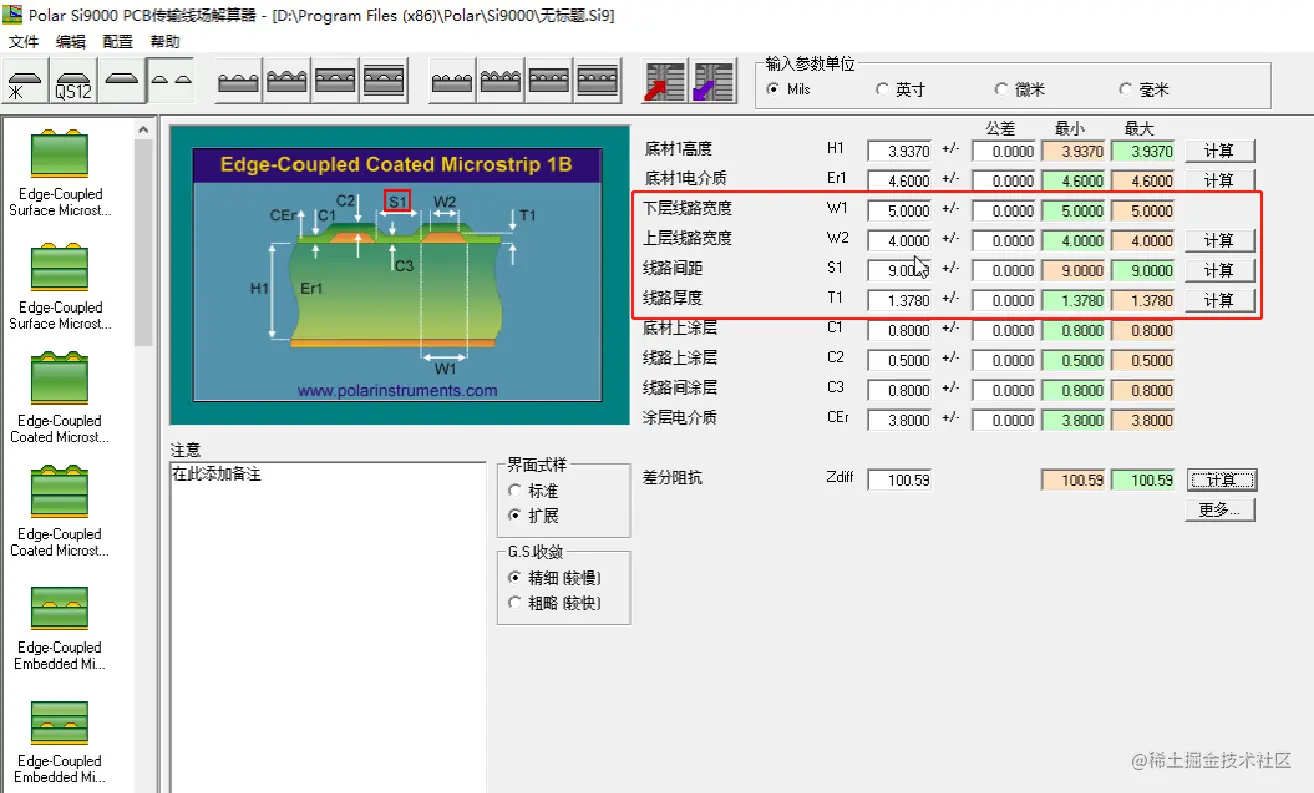The height and width of the screenshot is (793, 1314).
Task: Click the structure list scrollbar thumb
Action: point(144,242)
